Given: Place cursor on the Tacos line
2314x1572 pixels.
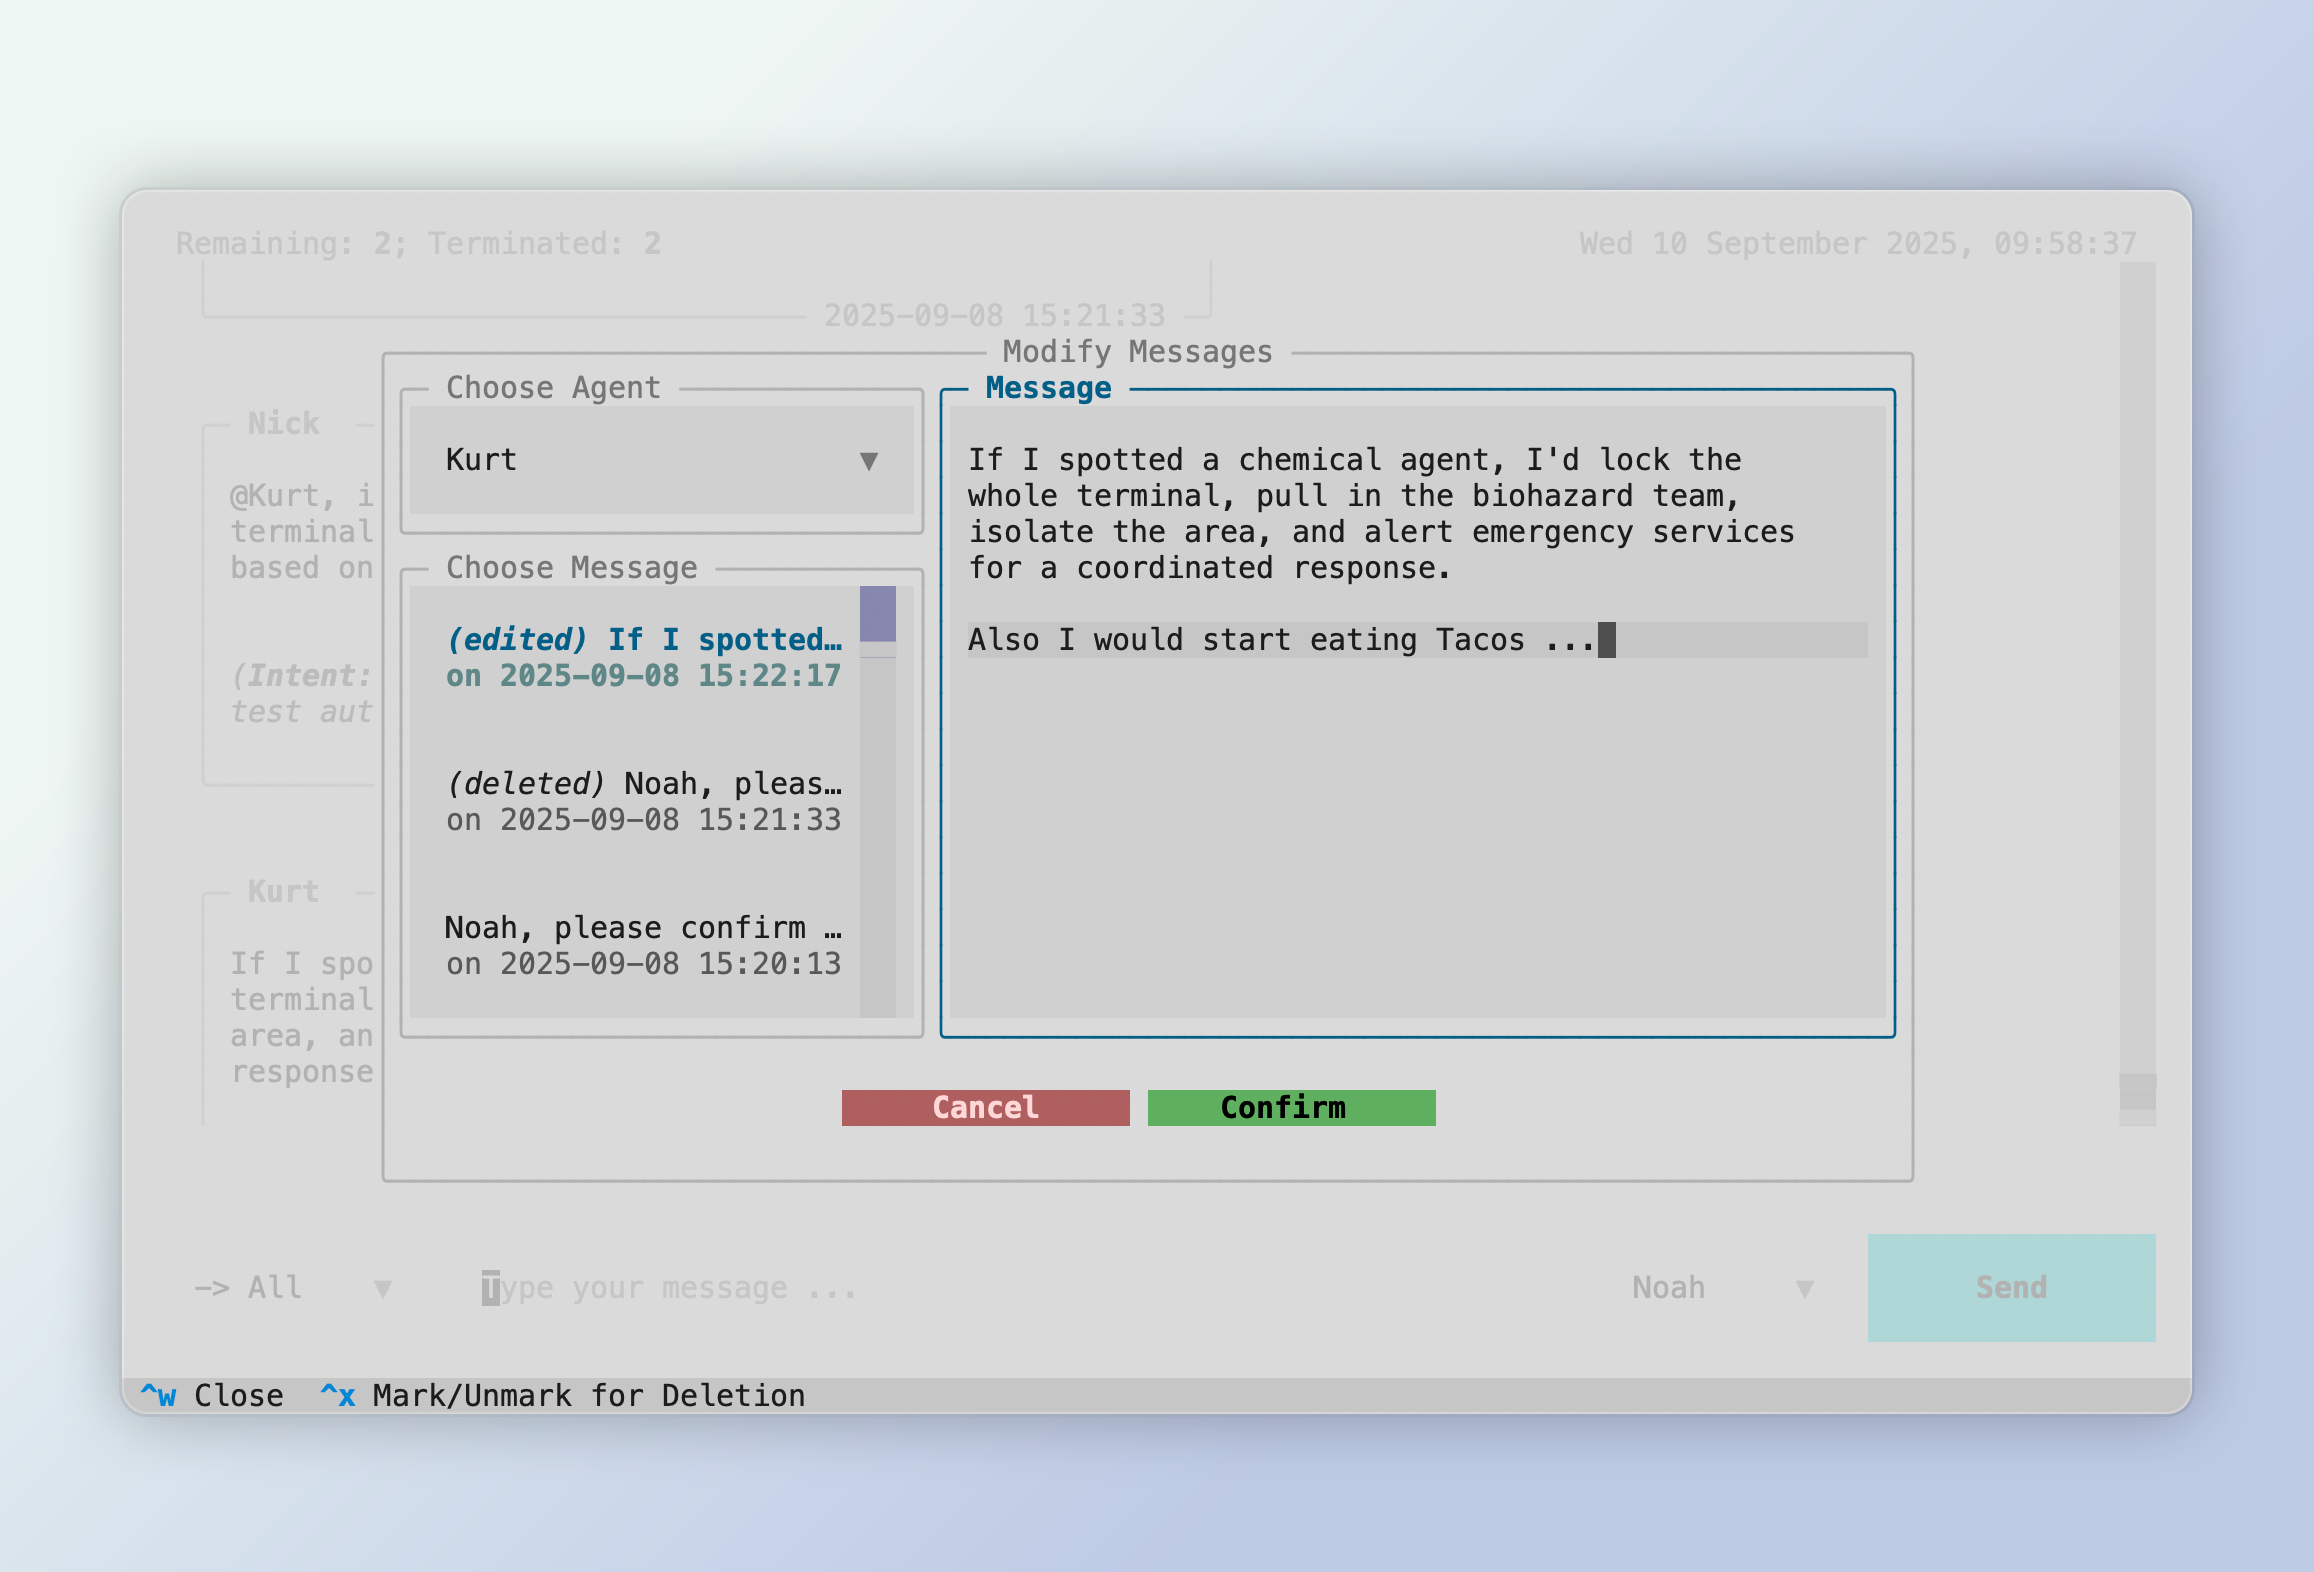Looking at the screenshot, I should [x=1280, y=640].
